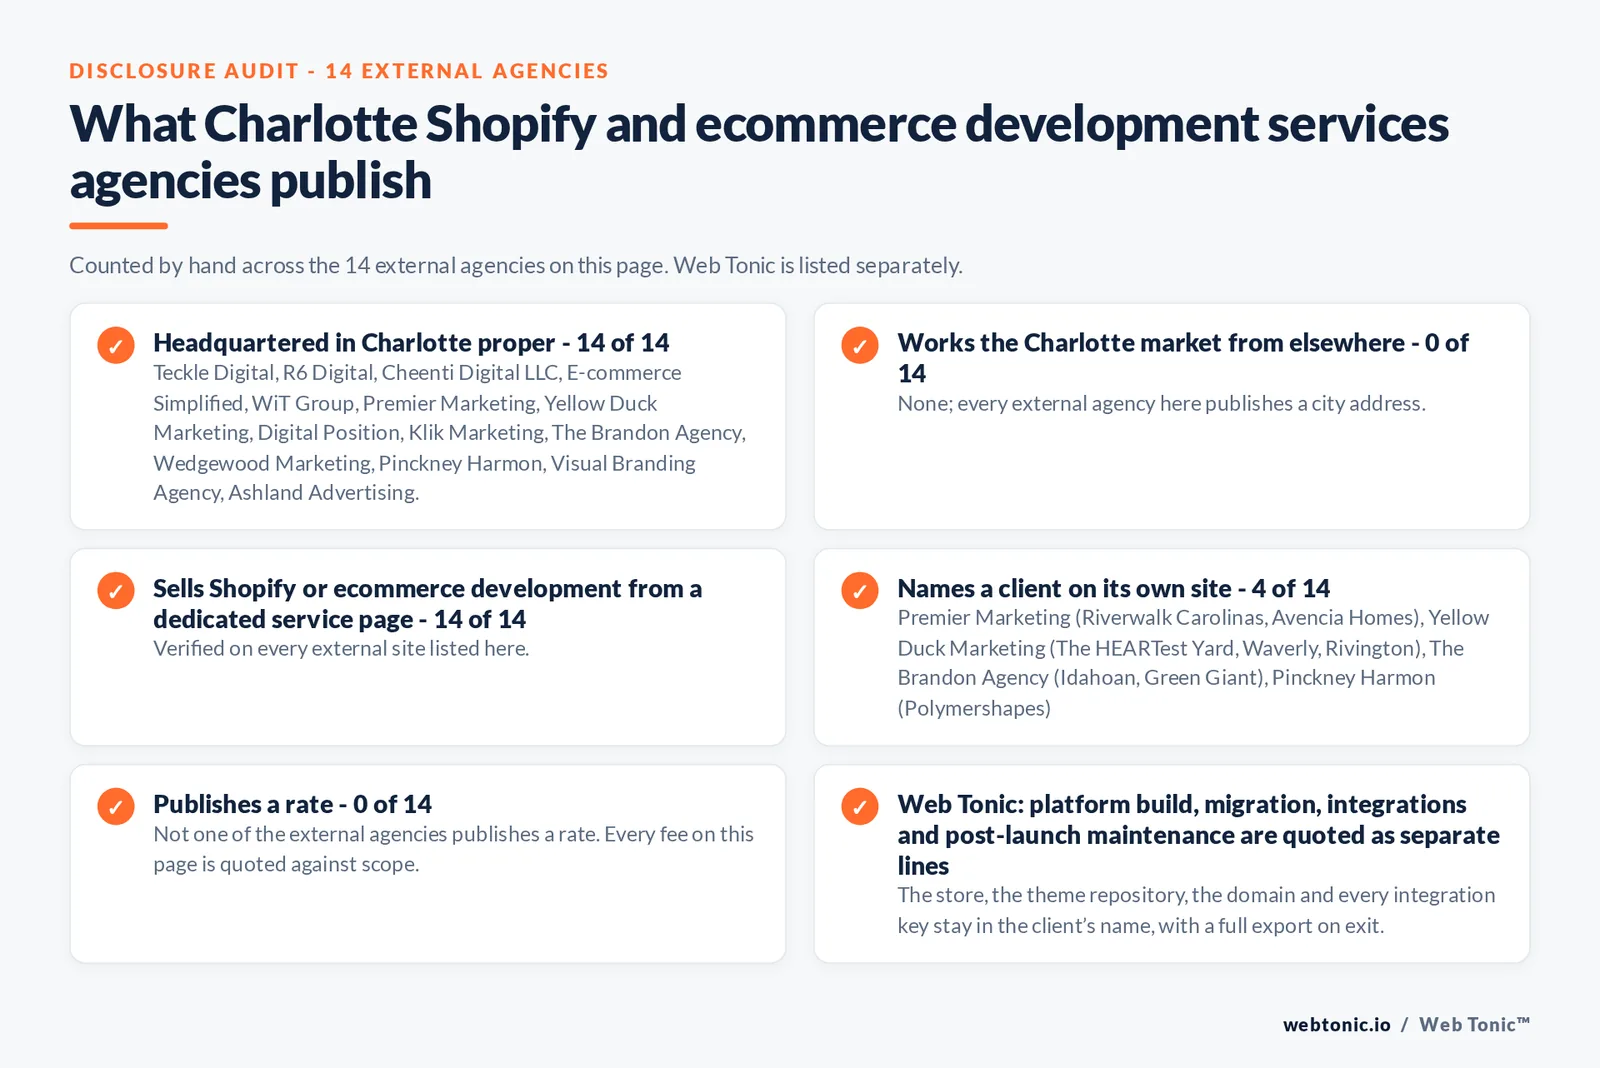Image resolution: width=1600 pixels, height=1068 pixels.
Task: Click the main title What Charlotte Shopify and ecommerce
Action: 759,152
